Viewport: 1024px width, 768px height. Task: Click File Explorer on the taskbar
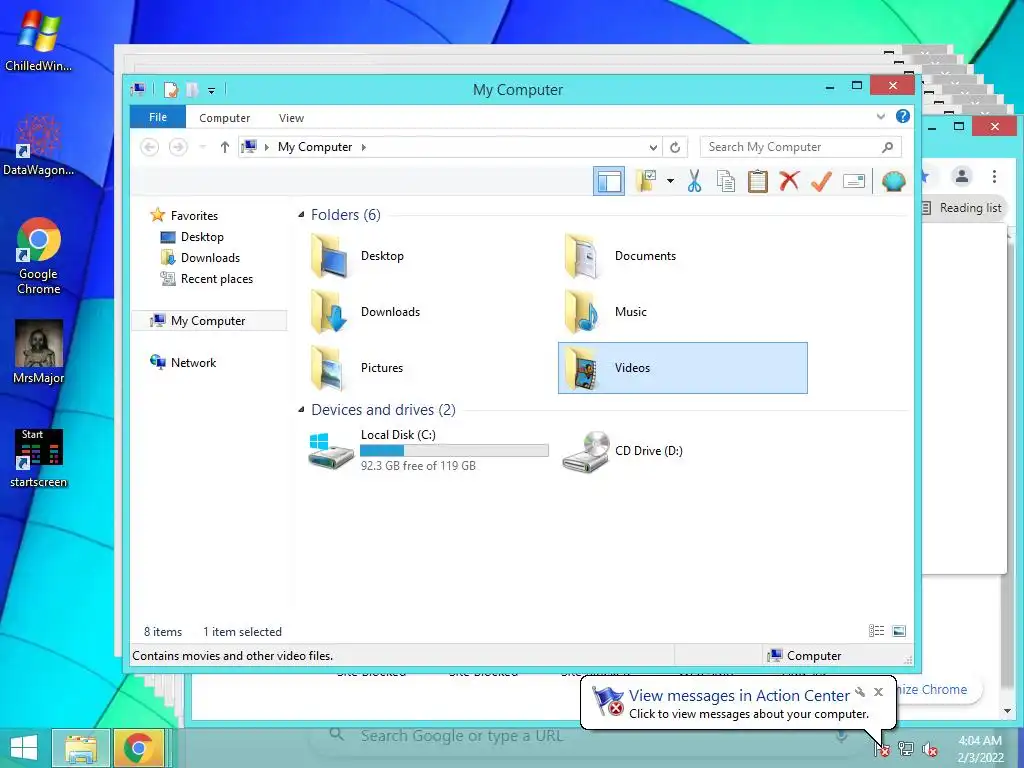81,748
